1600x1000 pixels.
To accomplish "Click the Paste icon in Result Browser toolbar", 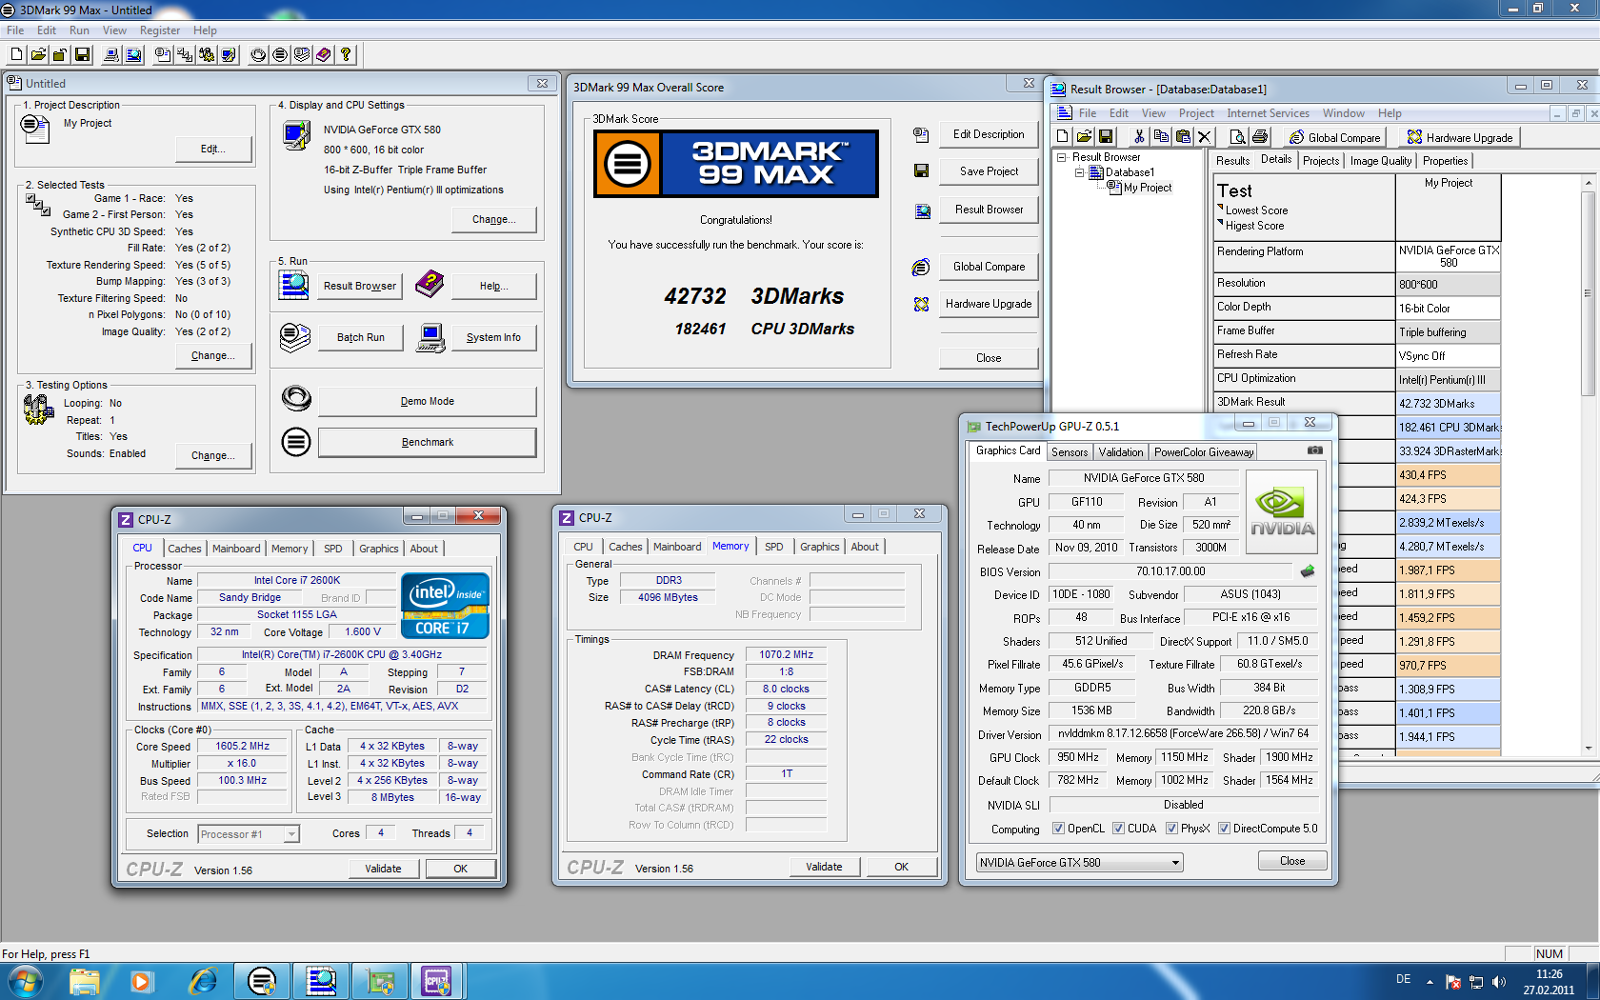I will tap(1183, 137).
